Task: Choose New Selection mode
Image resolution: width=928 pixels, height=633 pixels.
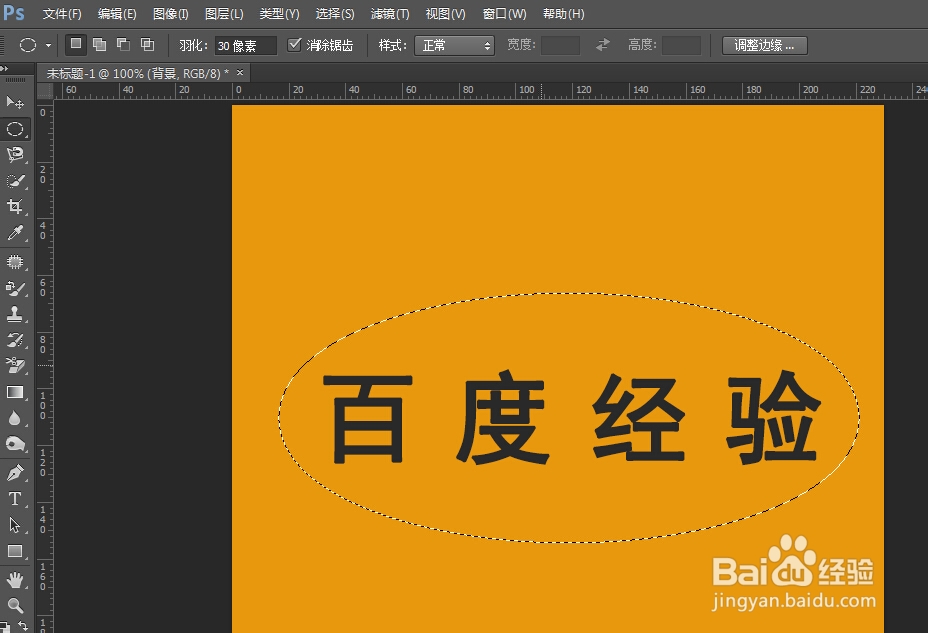Action: pos(76,44)
